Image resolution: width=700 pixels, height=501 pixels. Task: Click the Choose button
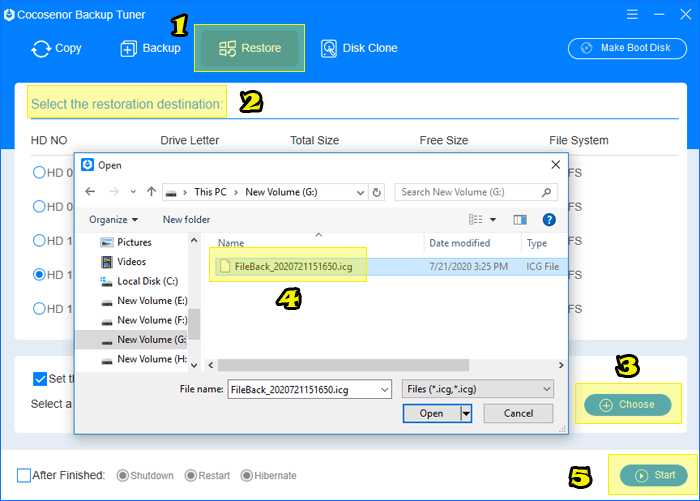[627, 405]
